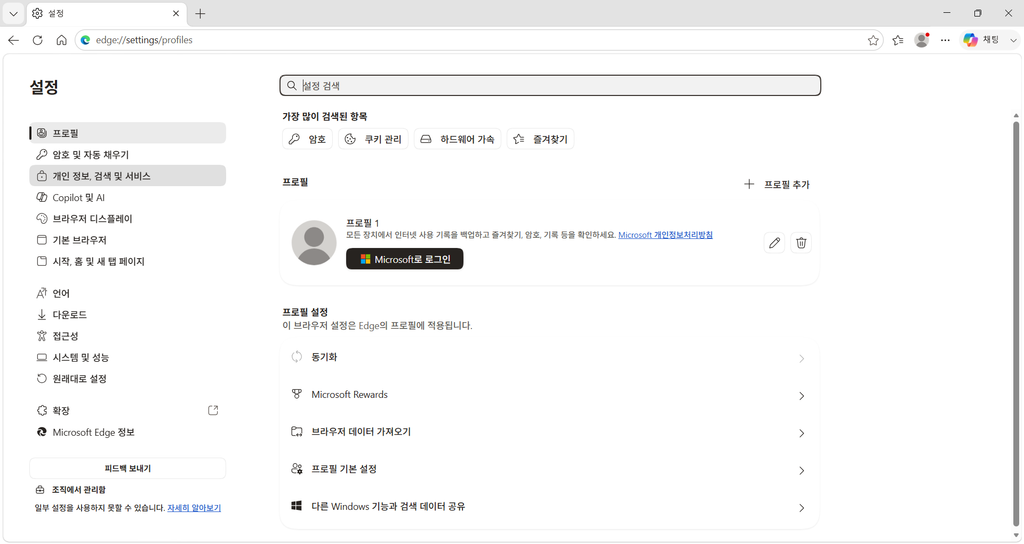This screenshot has width=1024, height=544.
Task: Click Microsoft로 로그인 button
Action: [x=404, y=259]
